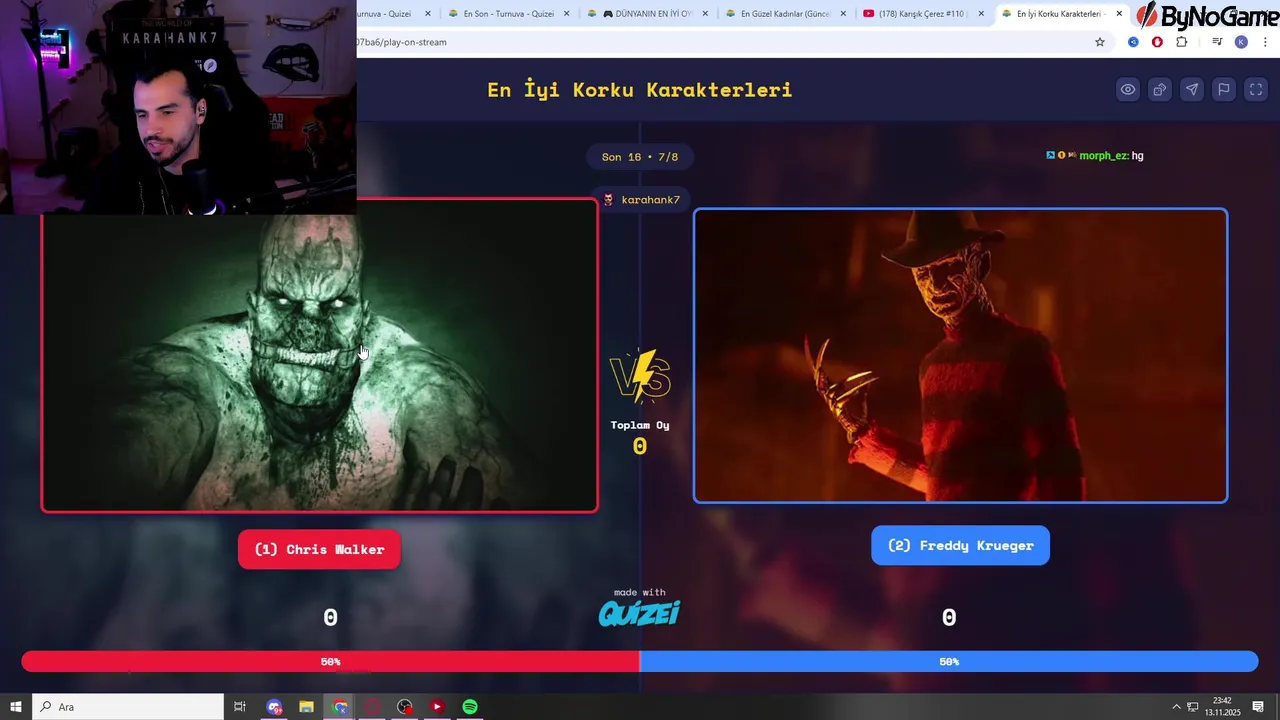Open the dark red circular taskbar app
Viewport: 1280px width, 720px height.
[x=372, y=707]
